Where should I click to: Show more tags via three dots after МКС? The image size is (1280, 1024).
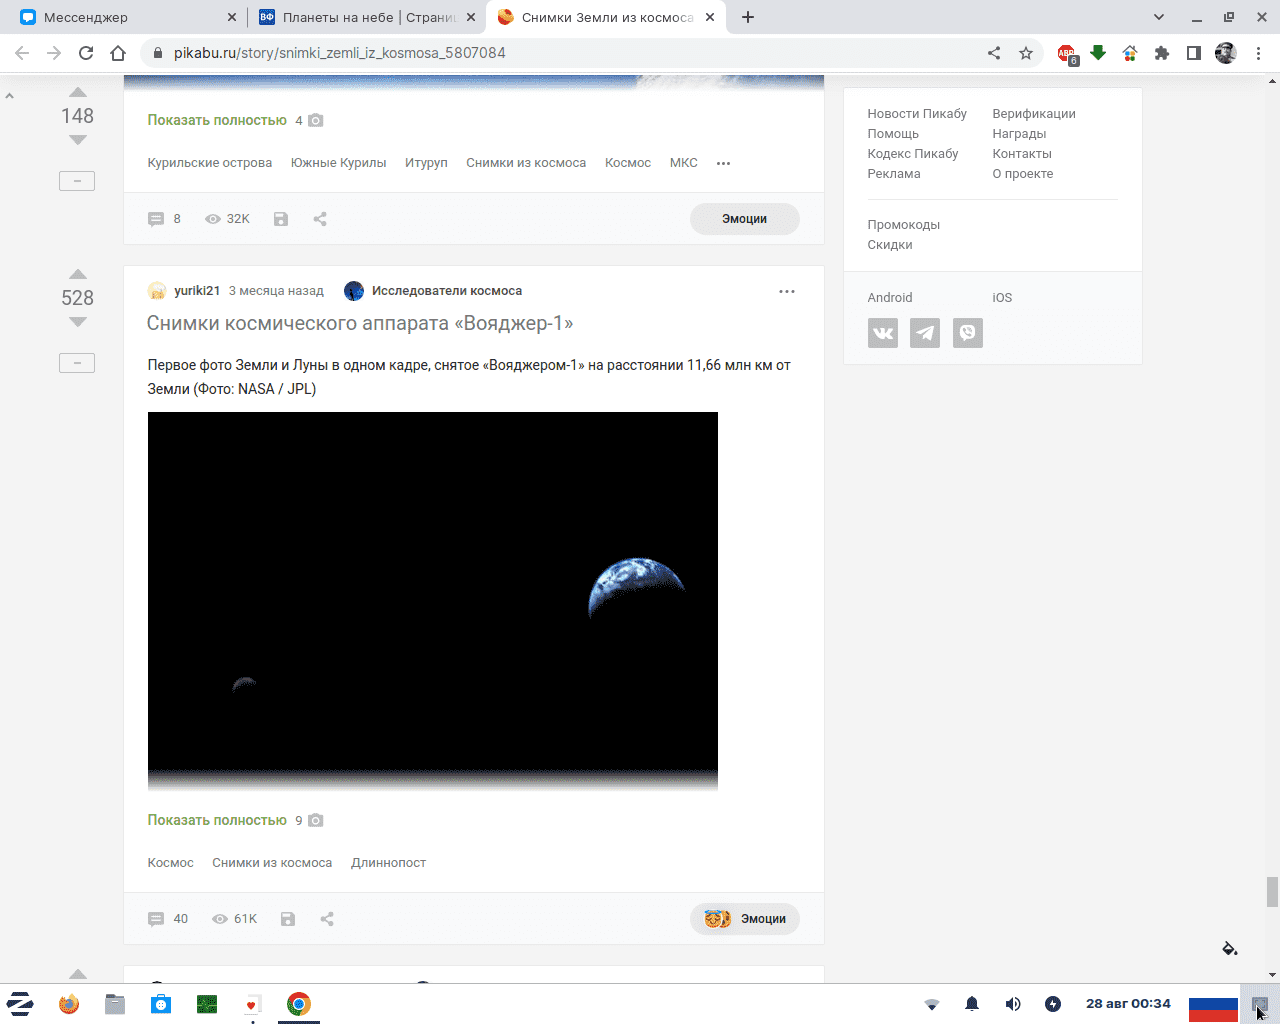coord(724,163)
